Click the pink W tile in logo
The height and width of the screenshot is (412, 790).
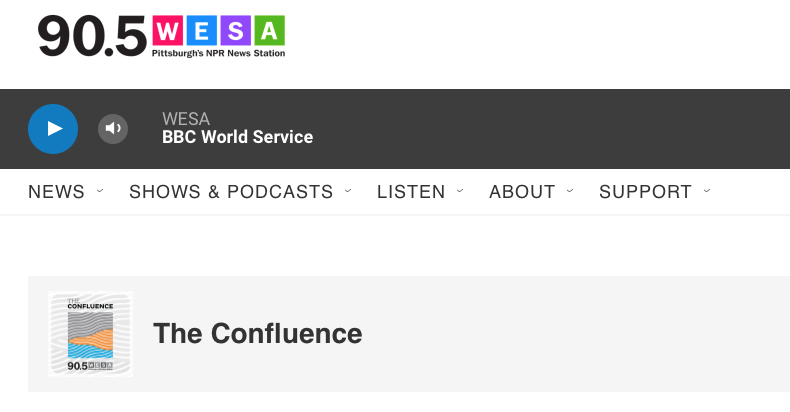168,31
